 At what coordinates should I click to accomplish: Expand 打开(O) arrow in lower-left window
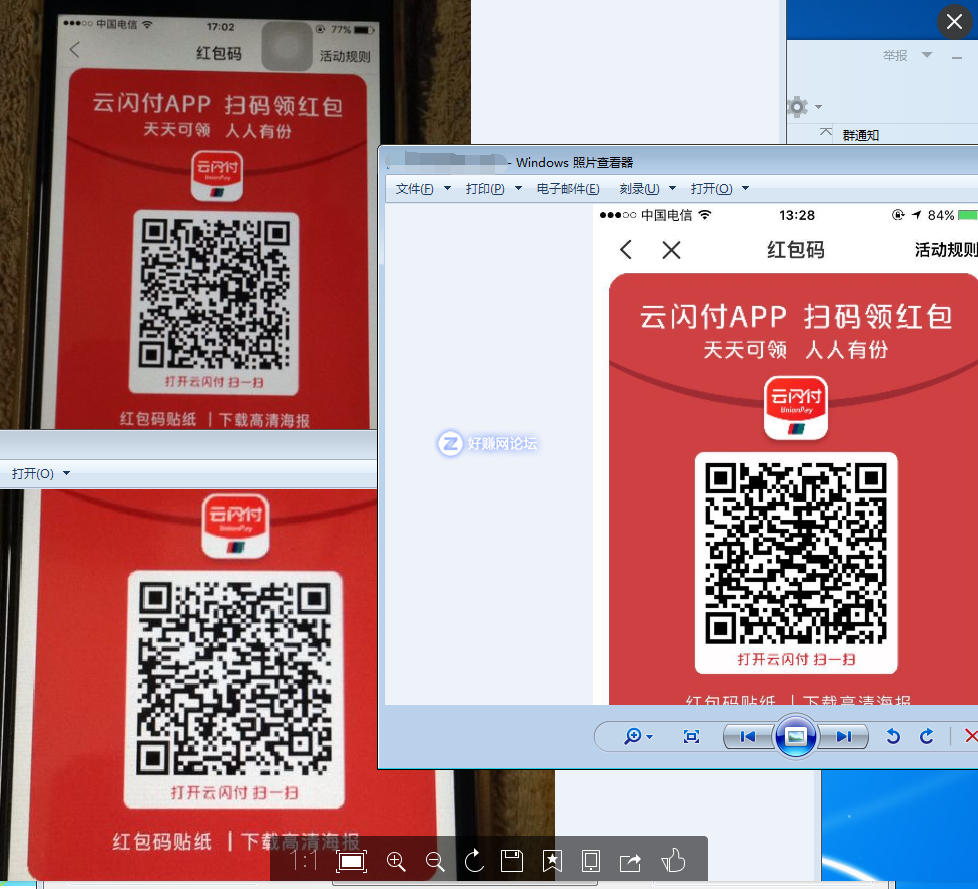[66, 474]
